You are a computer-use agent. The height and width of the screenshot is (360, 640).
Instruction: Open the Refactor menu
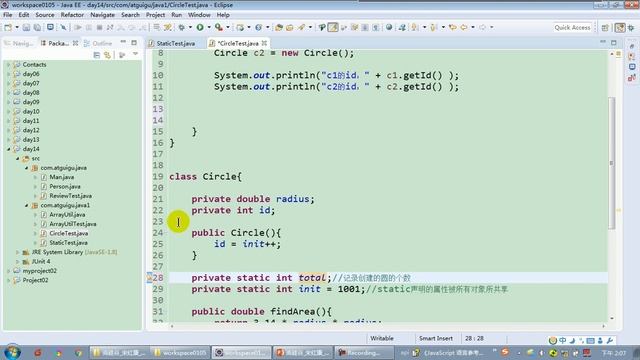click(x=72, y=15)
